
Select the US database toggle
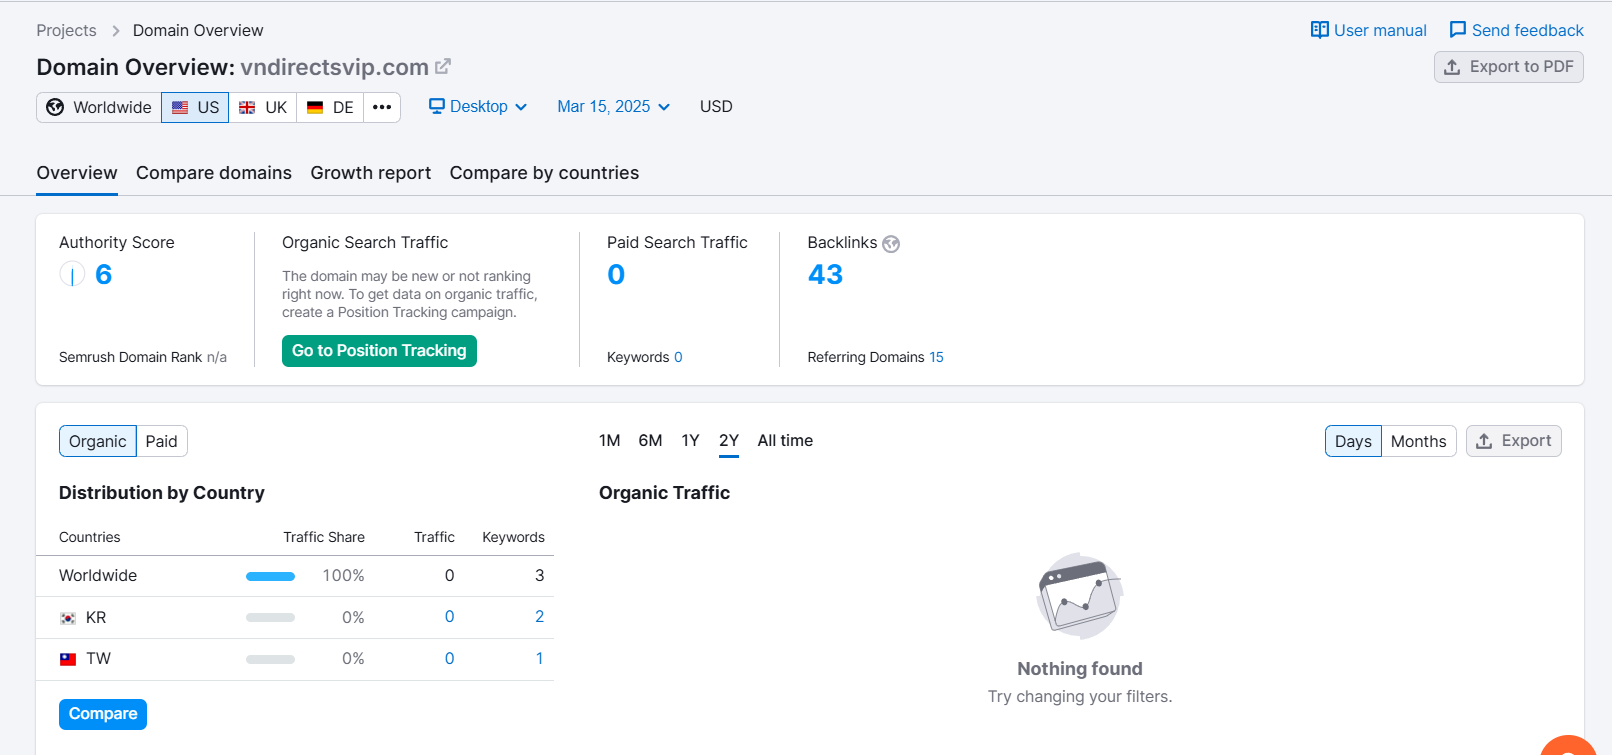point(195,107)
